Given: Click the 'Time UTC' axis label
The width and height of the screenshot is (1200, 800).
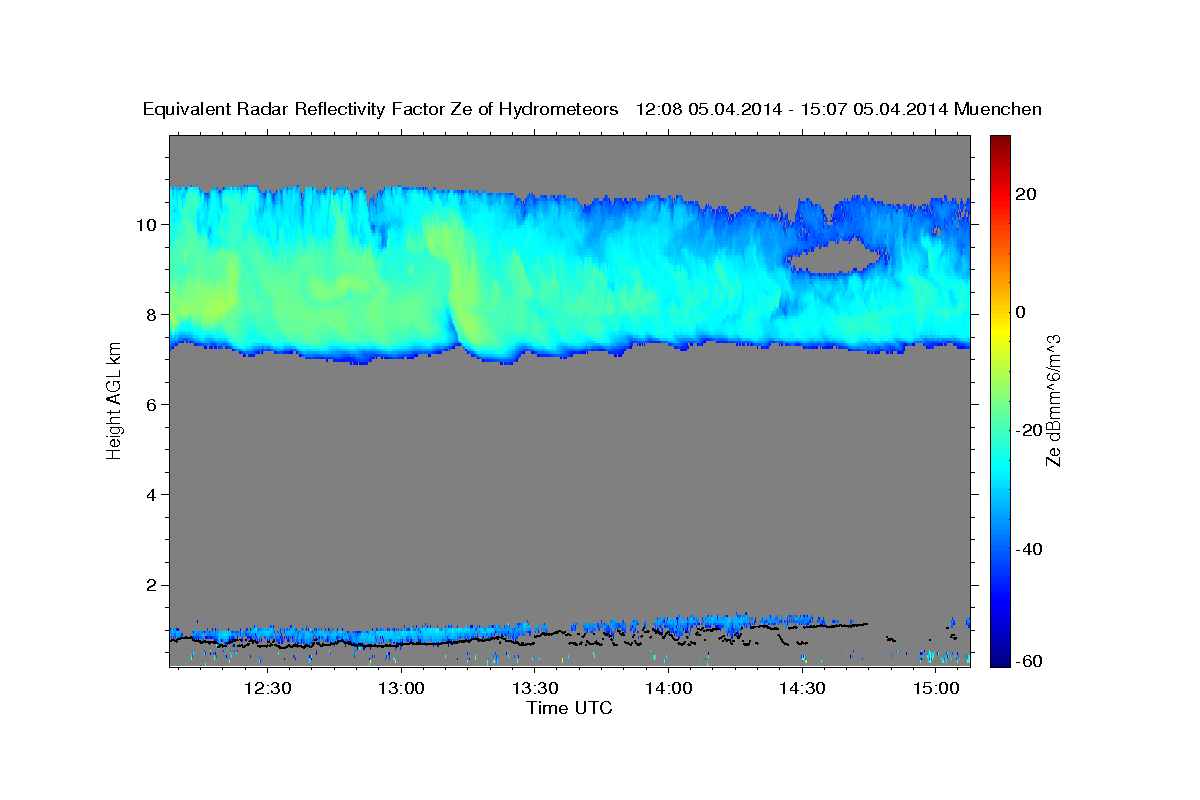Looking at the screenshot, I should pos(569,708).
